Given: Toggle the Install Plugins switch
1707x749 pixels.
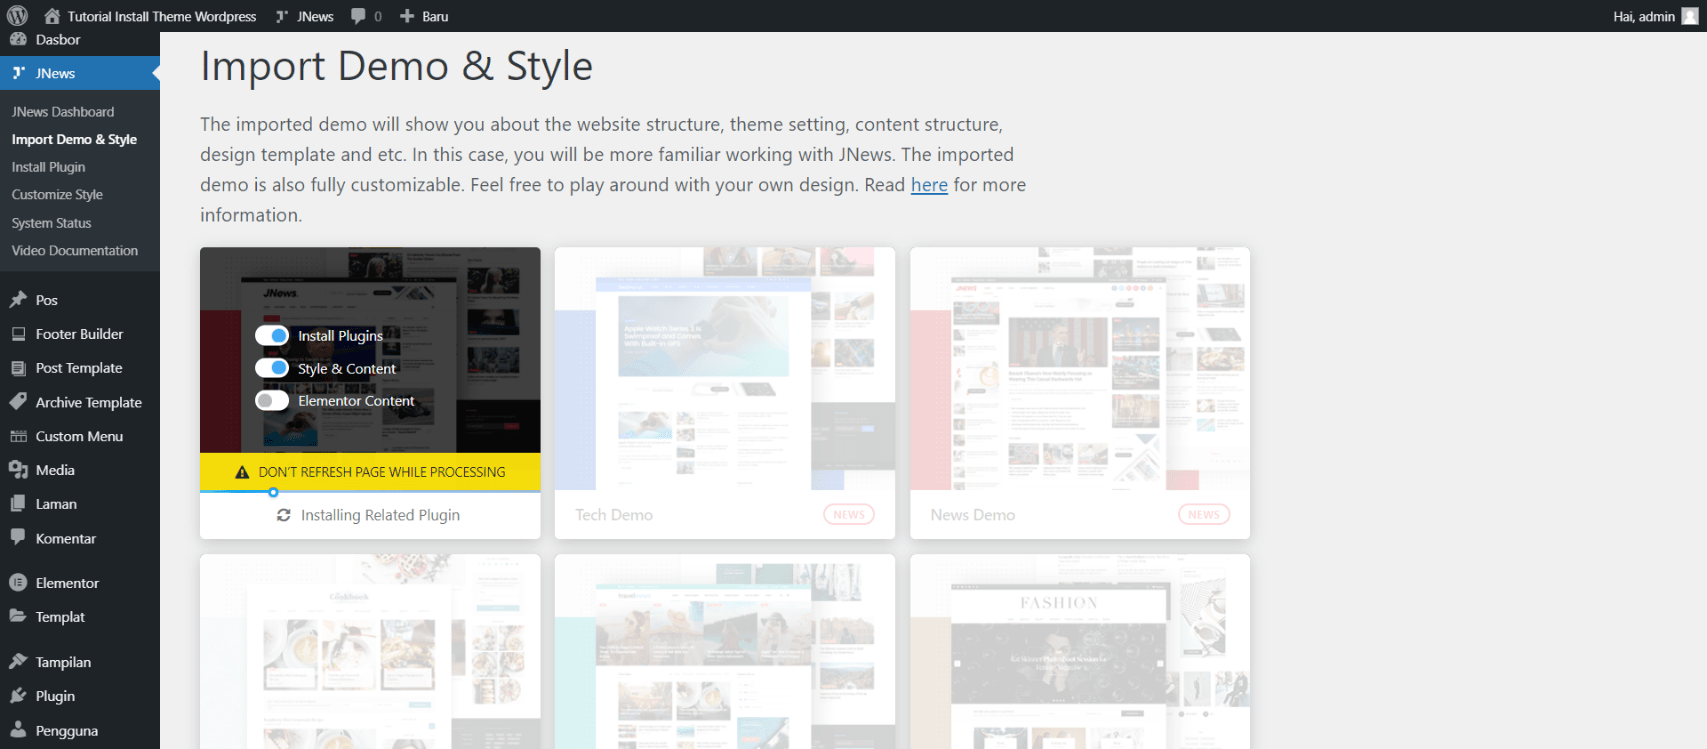Looking at the screenshot, I should tap(272, 336).
